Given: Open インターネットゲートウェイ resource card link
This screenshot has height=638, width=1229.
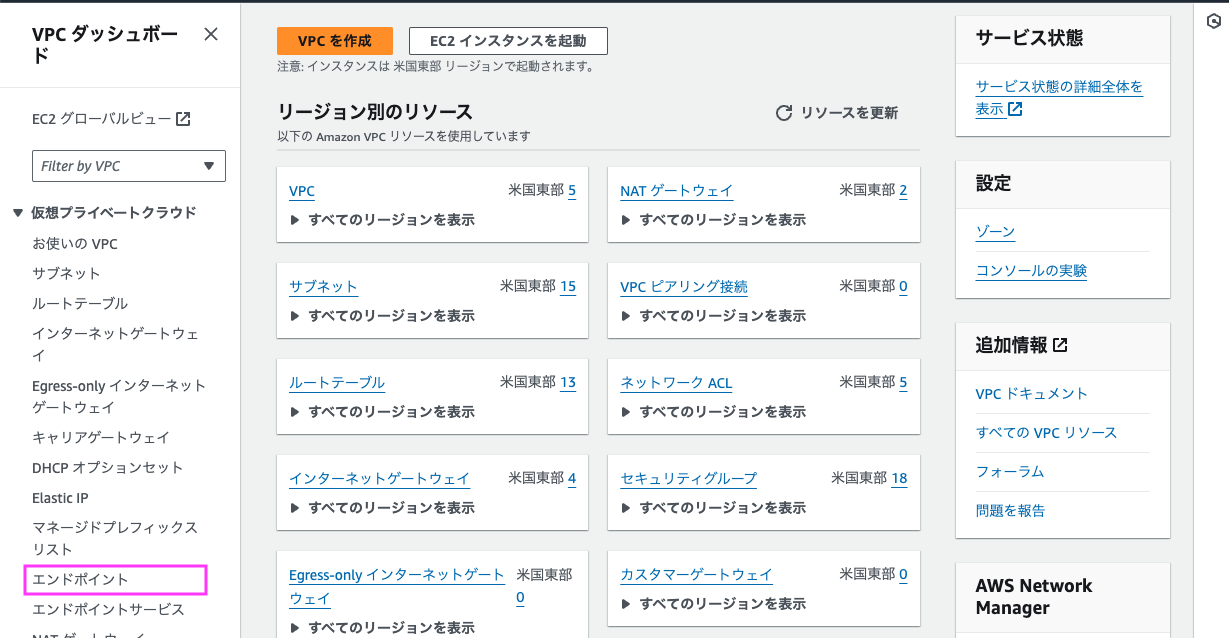Looking at the screenshot, I should tap(379, 478).
